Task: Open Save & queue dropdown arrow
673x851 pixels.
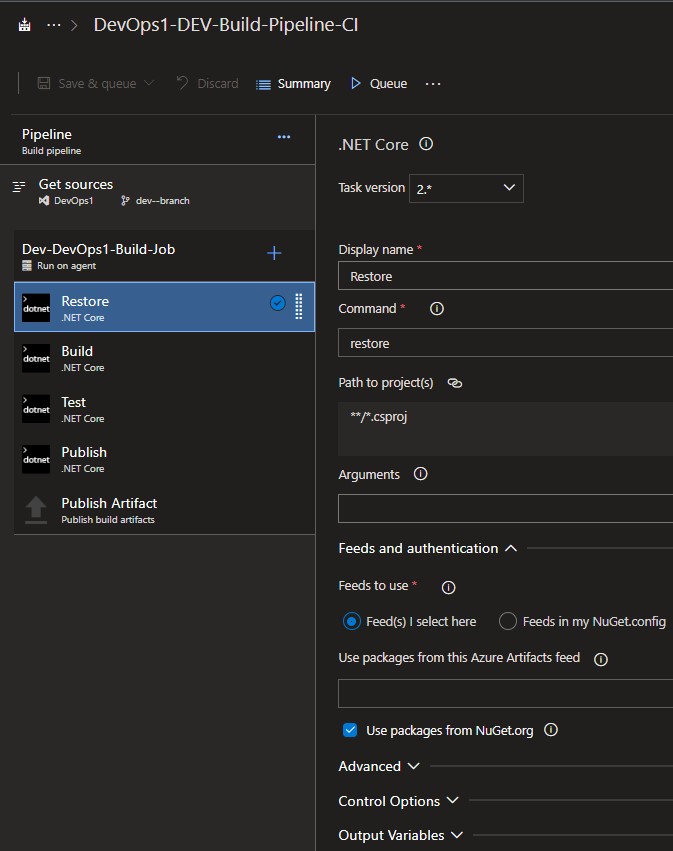Action: pyautogui.click(x=149, y=83)
